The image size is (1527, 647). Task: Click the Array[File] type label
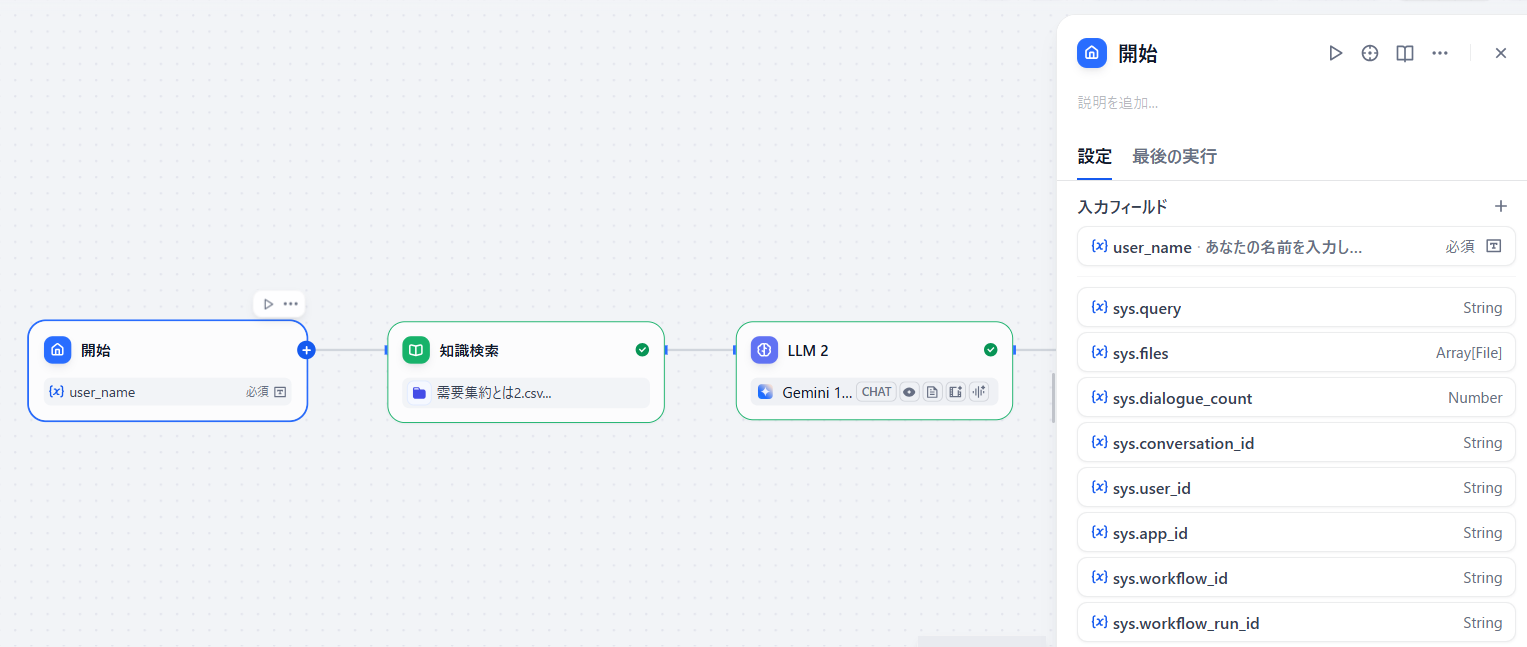(1469, 353)
